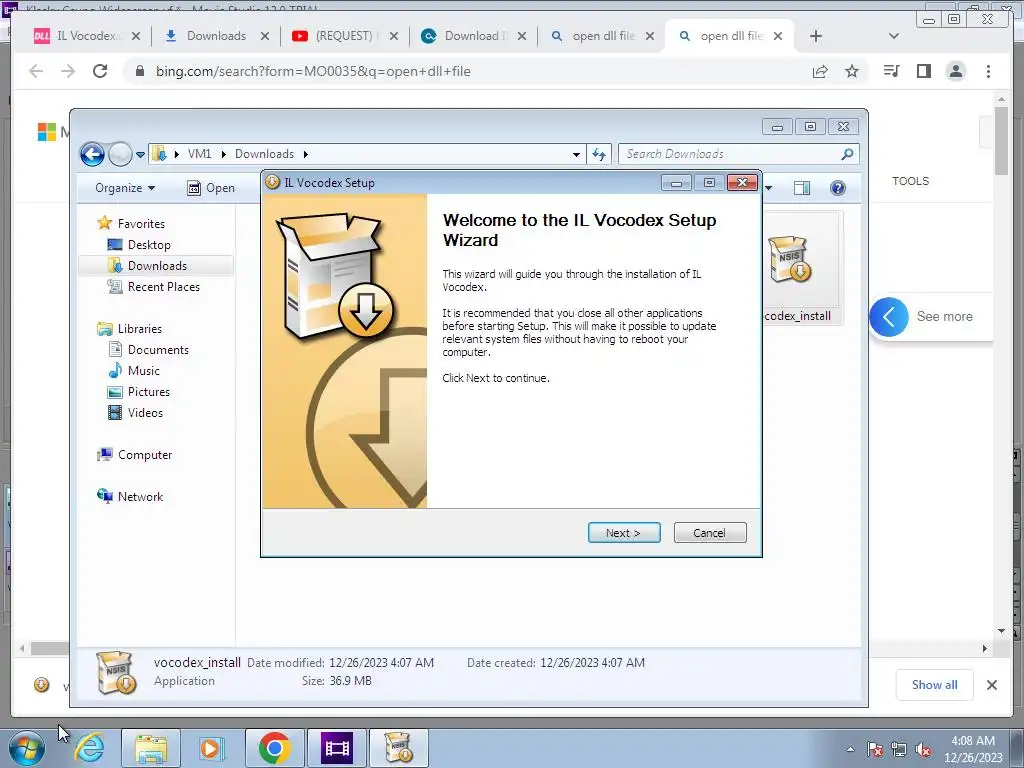The height and width of the screenshot is (768, 1024).
Task: Open Videos library
Action: tap(135, 413)
